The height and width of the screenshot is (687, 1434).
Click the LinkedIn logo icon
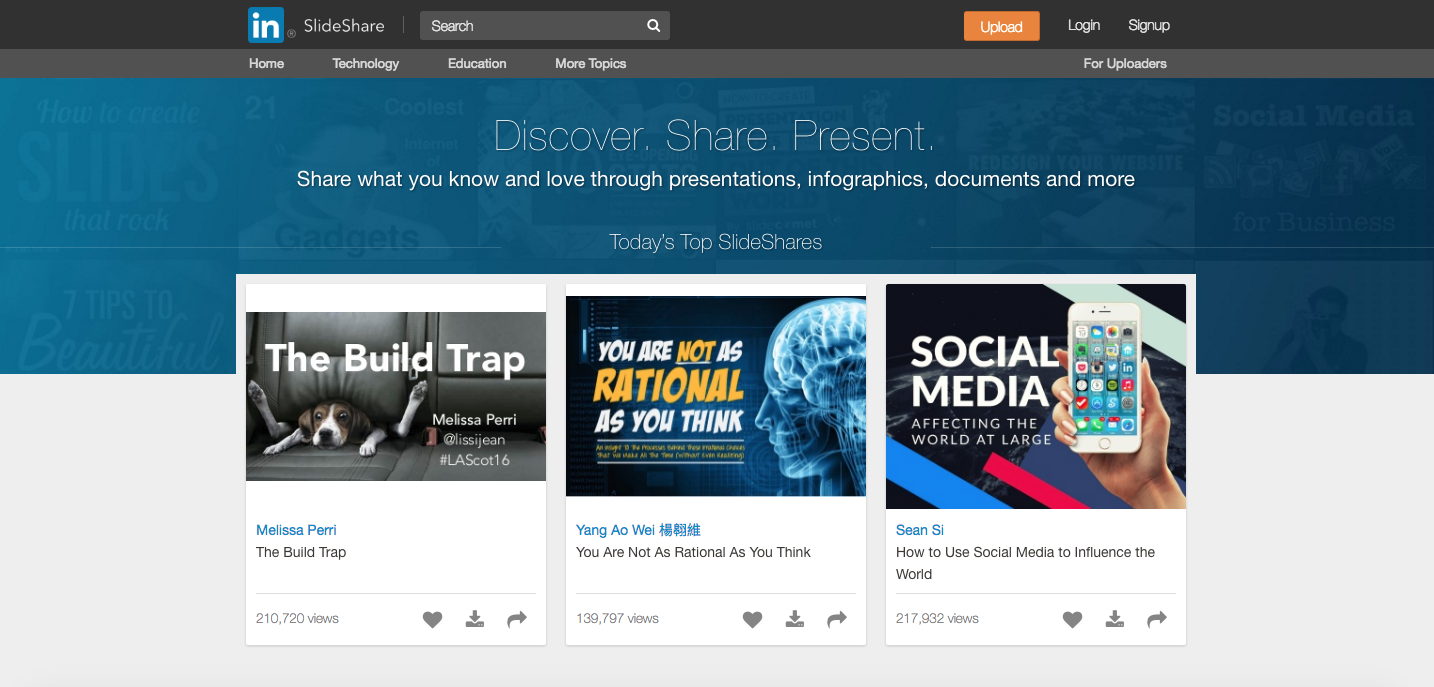[266, 26]
